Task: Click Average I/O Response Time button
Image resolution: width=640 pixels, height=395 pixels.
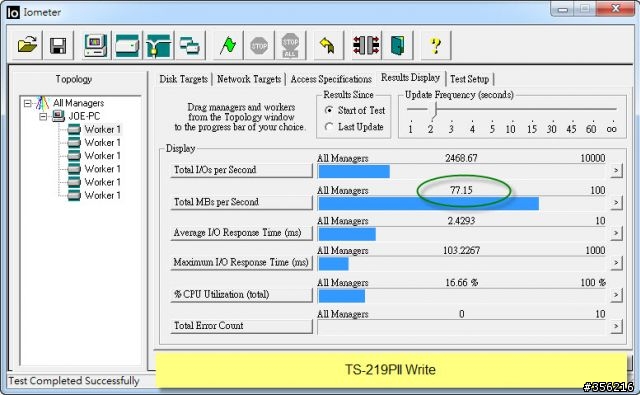Action: (x=241, y=233)
